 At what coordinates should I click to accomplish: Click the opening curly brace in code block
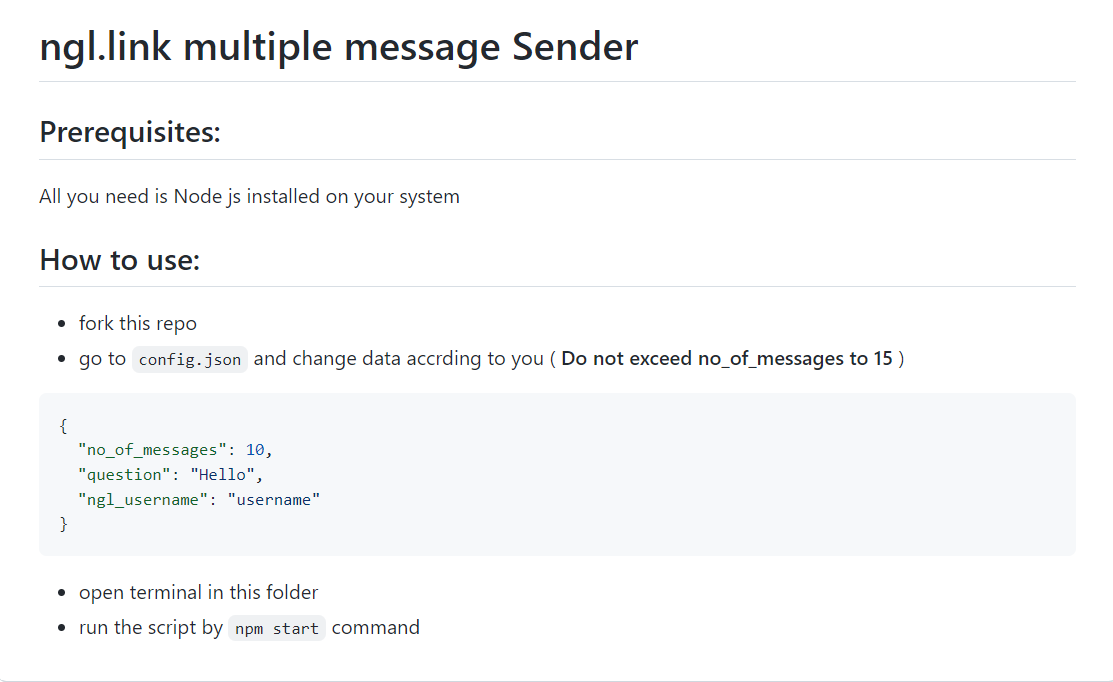coord(63,426)
